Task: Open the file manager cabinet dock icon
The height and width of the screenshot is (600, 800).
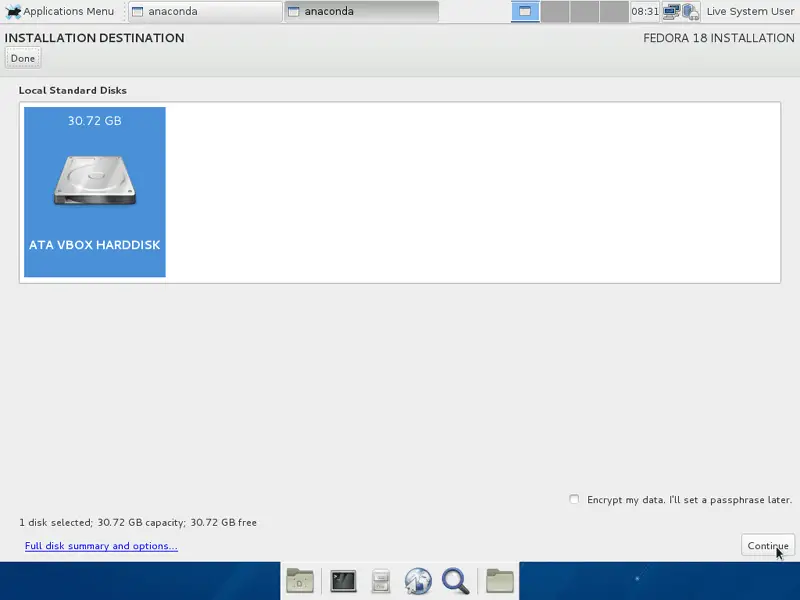Action: coord(381,581)
